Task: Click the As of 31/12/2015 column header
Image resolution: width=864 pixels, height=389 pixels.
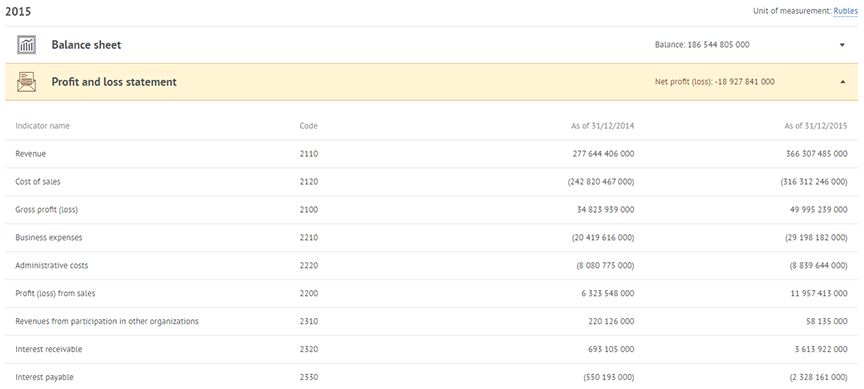Action: [x=816, y=126]
